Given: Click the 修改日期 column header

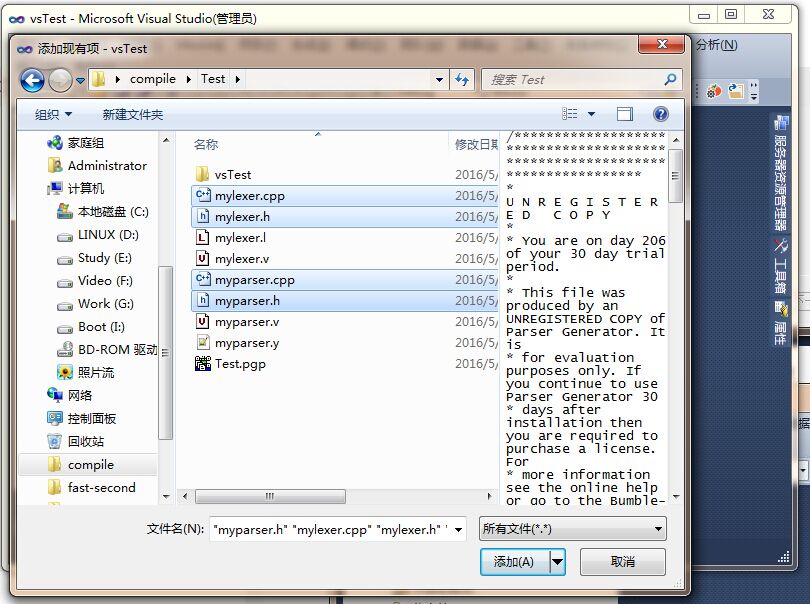Looking at the screenshot, I should (476, 144).
